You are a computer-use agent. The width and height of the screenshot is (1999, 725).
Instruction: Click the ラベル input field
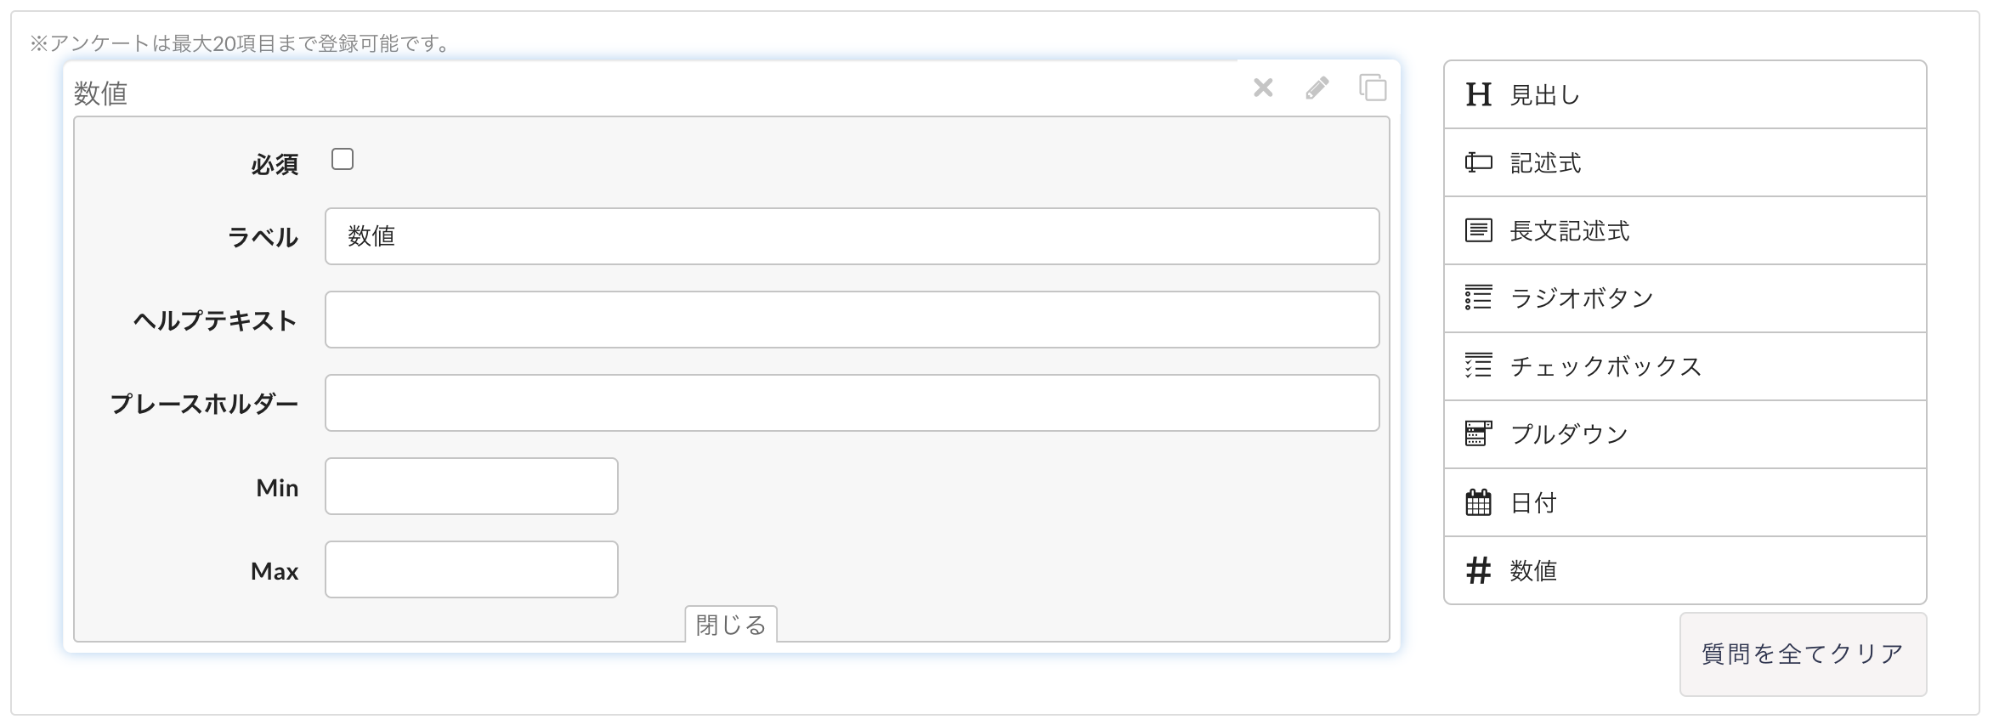click(852, 236)
